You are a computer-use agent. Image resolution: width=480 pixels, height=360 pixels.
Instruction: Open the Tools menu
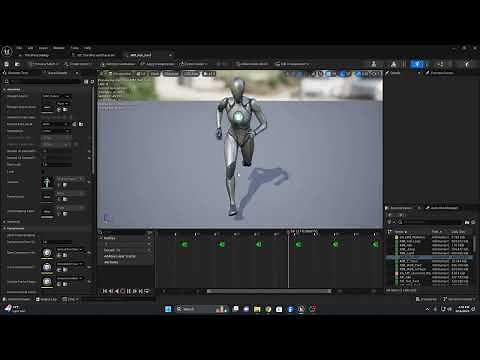click(75, 48)
